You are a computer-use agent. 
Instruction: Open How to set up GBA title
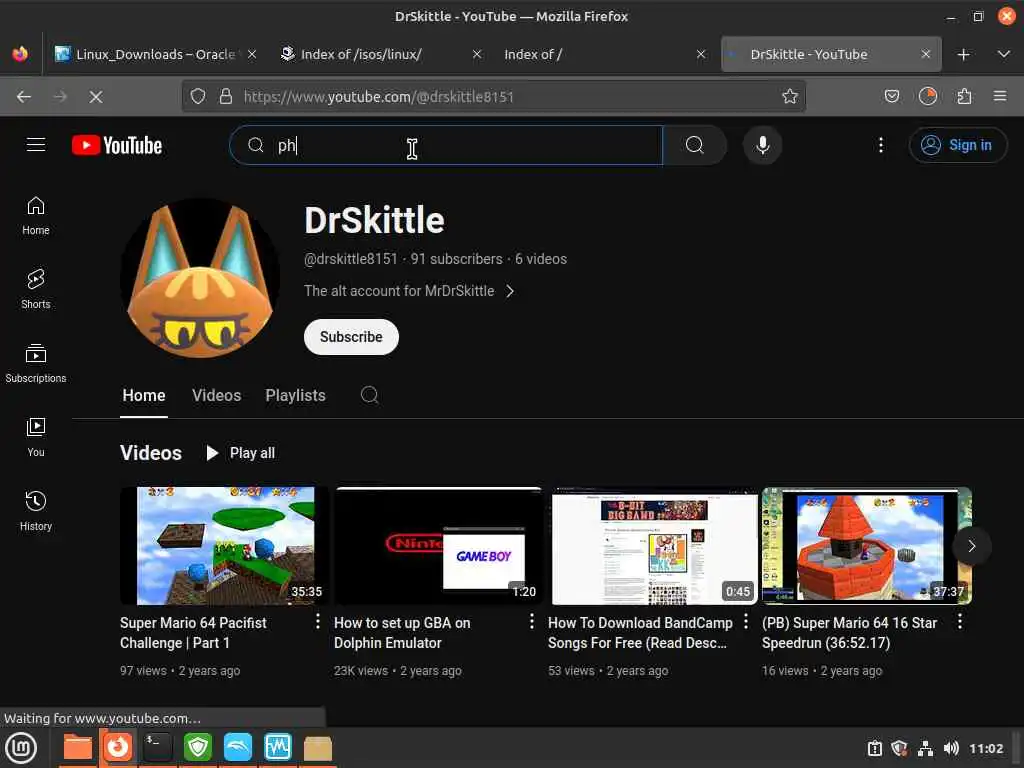click(402, 633)
